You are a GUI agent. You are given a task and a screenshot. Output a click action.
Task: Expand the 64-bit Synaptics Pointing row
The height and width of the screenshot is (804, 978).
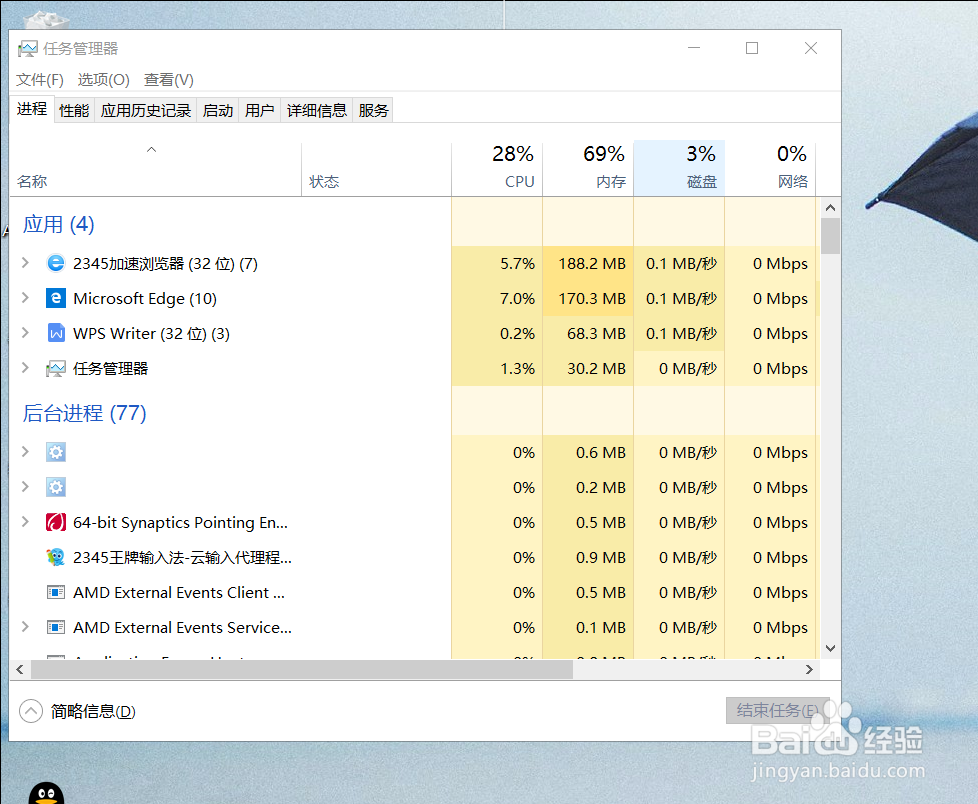point(25,521)
